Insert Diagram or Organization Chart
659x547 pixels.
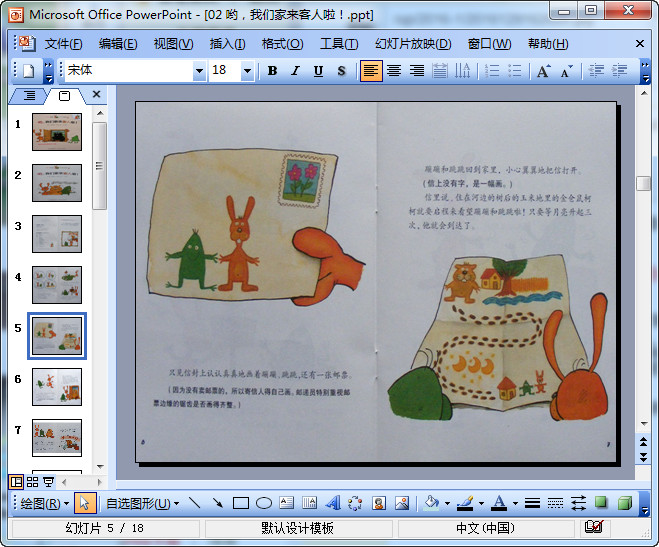coord(356,503)
